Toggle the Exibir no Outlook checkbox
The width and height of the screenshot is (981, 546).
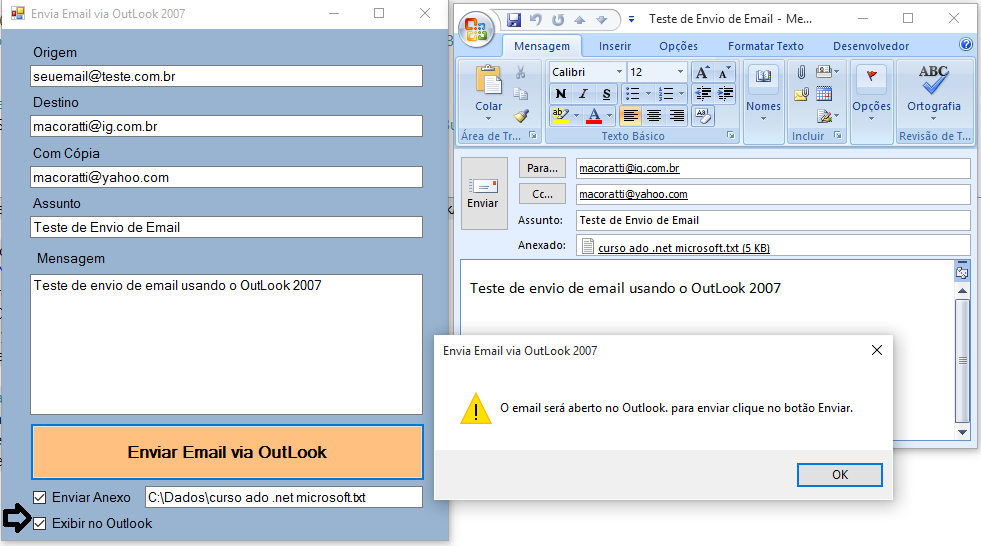[39, 523]
